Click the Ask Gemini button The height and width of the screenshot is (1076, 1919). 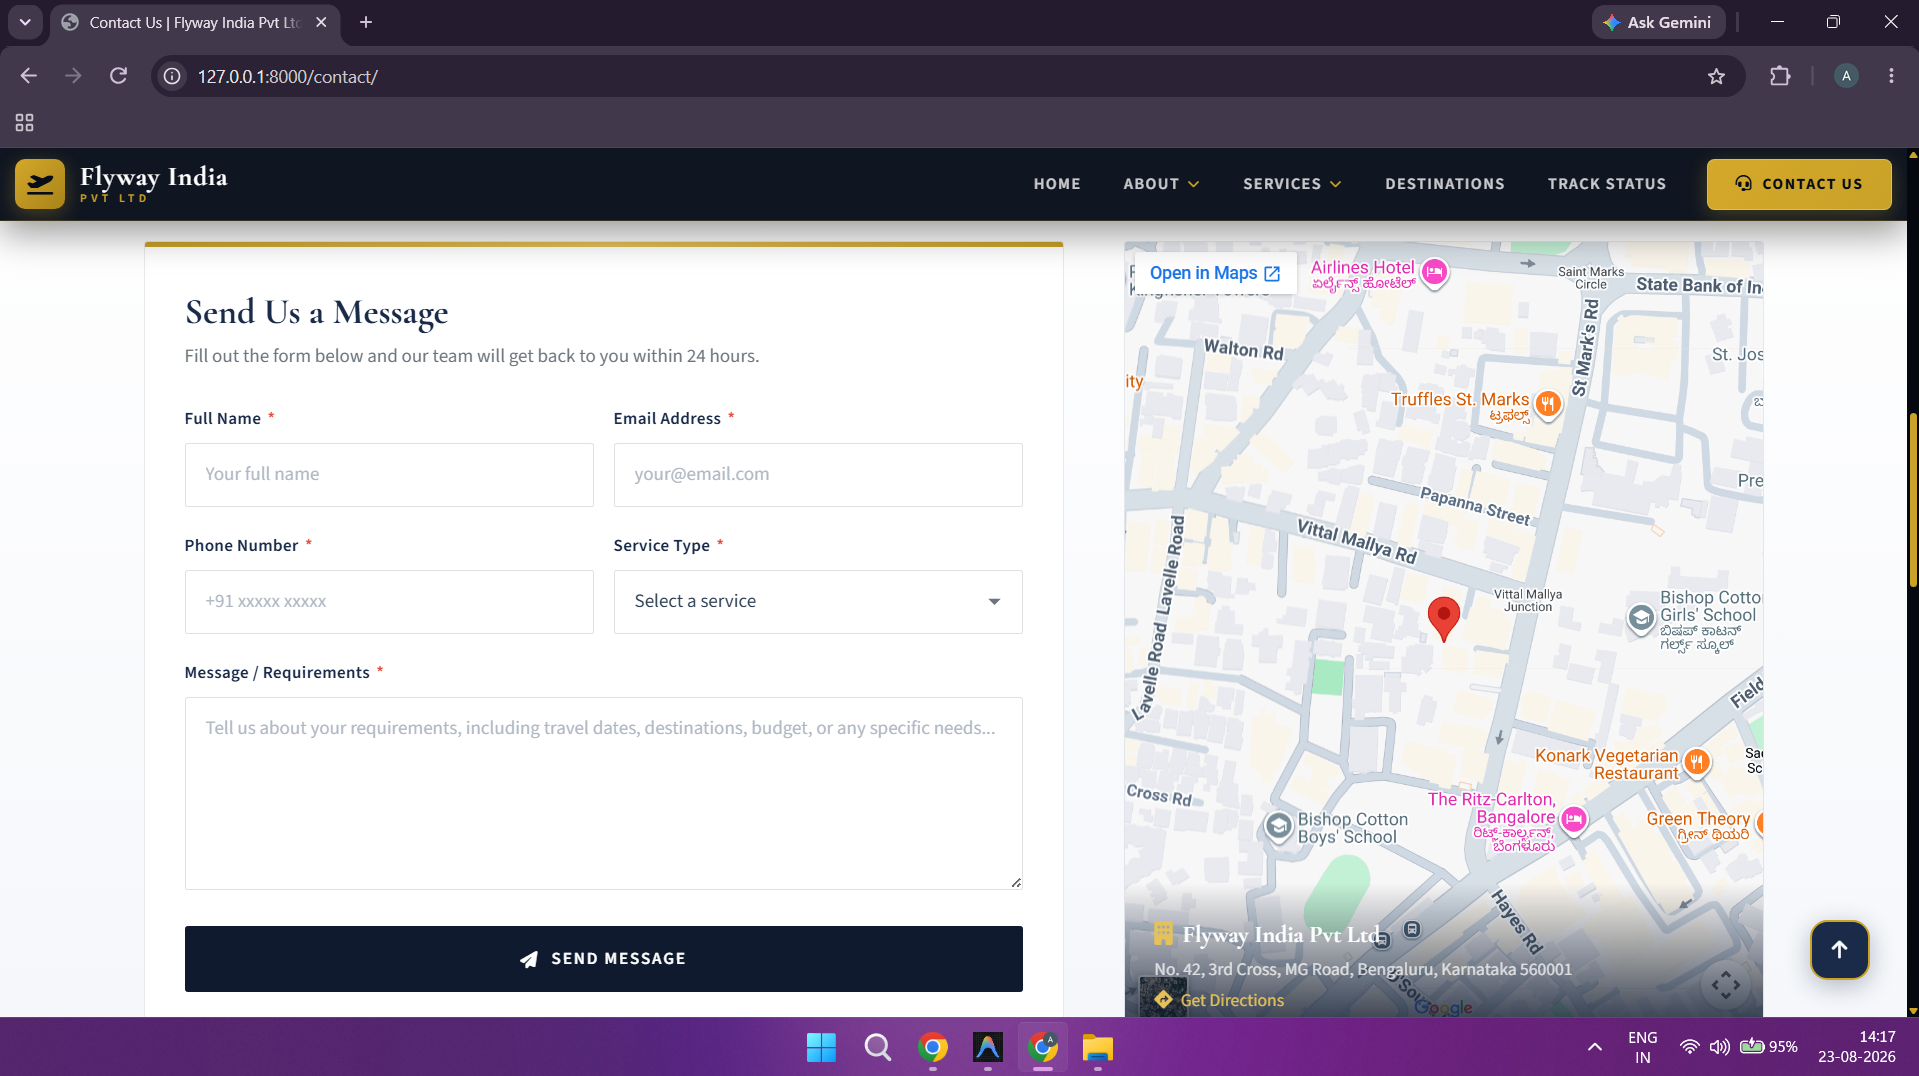click(x=1658, y=22)
